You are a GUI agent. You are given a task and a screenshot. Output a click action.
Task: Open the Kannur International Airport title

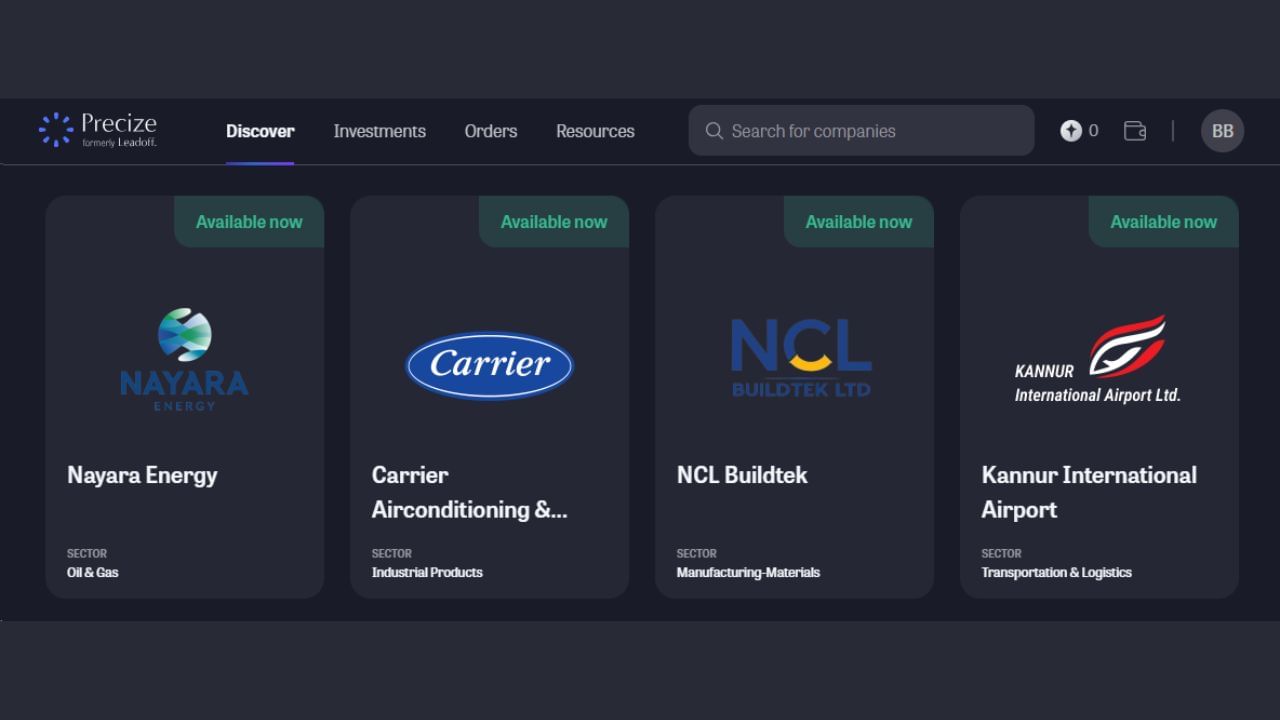pyautogui.click(x=1089, y=492)
